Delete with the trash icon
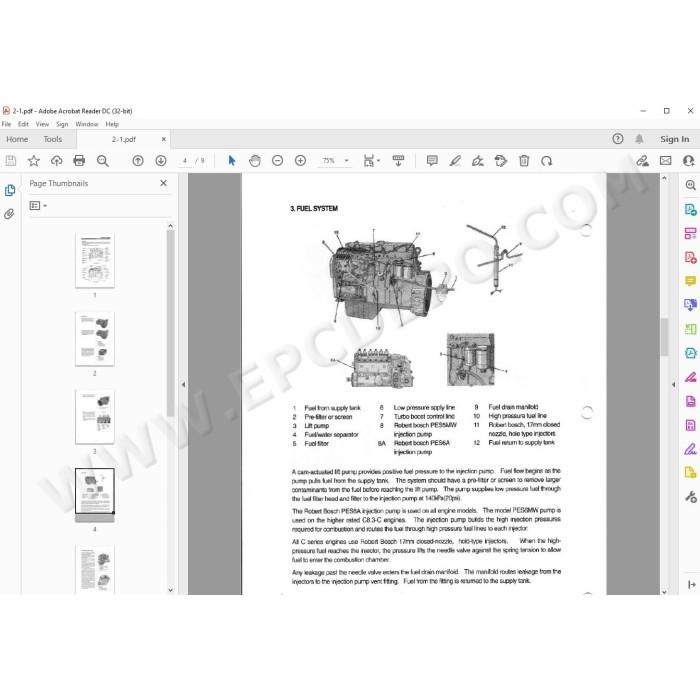This screenshot has width=700, height=700. (524, 161)
